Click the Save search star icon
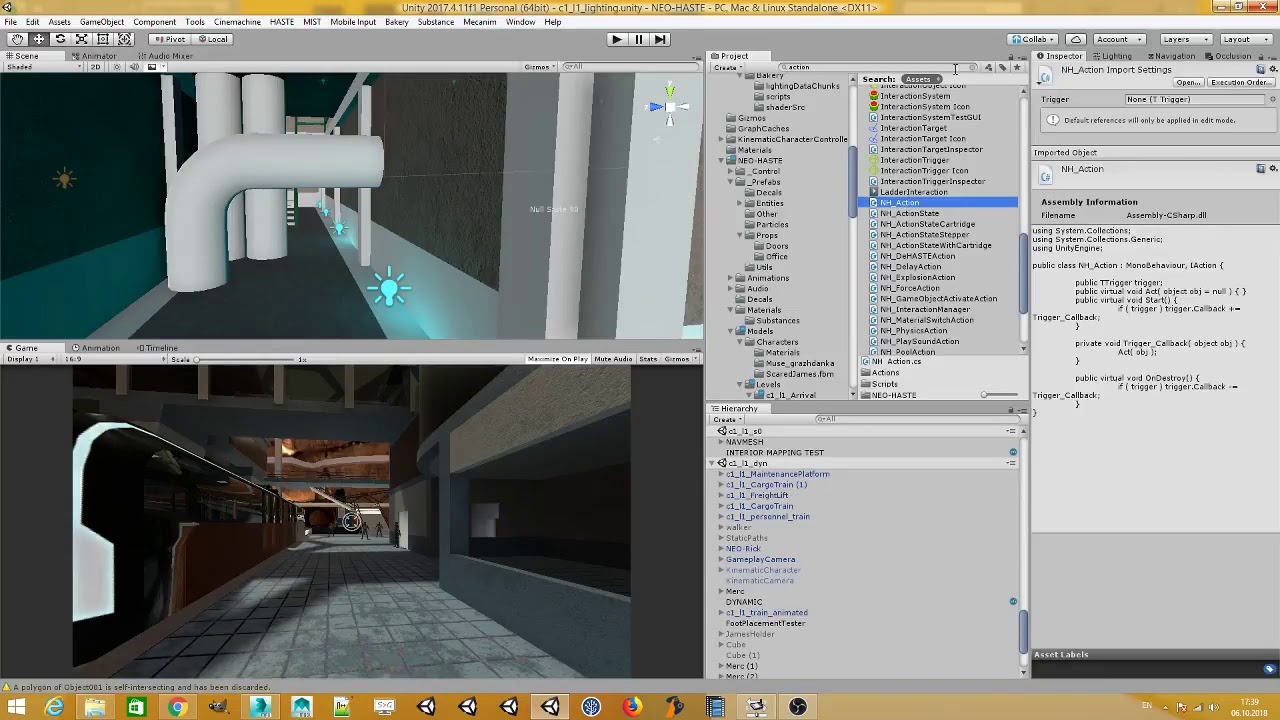The image size is (1280, 720). (1017, 67)
